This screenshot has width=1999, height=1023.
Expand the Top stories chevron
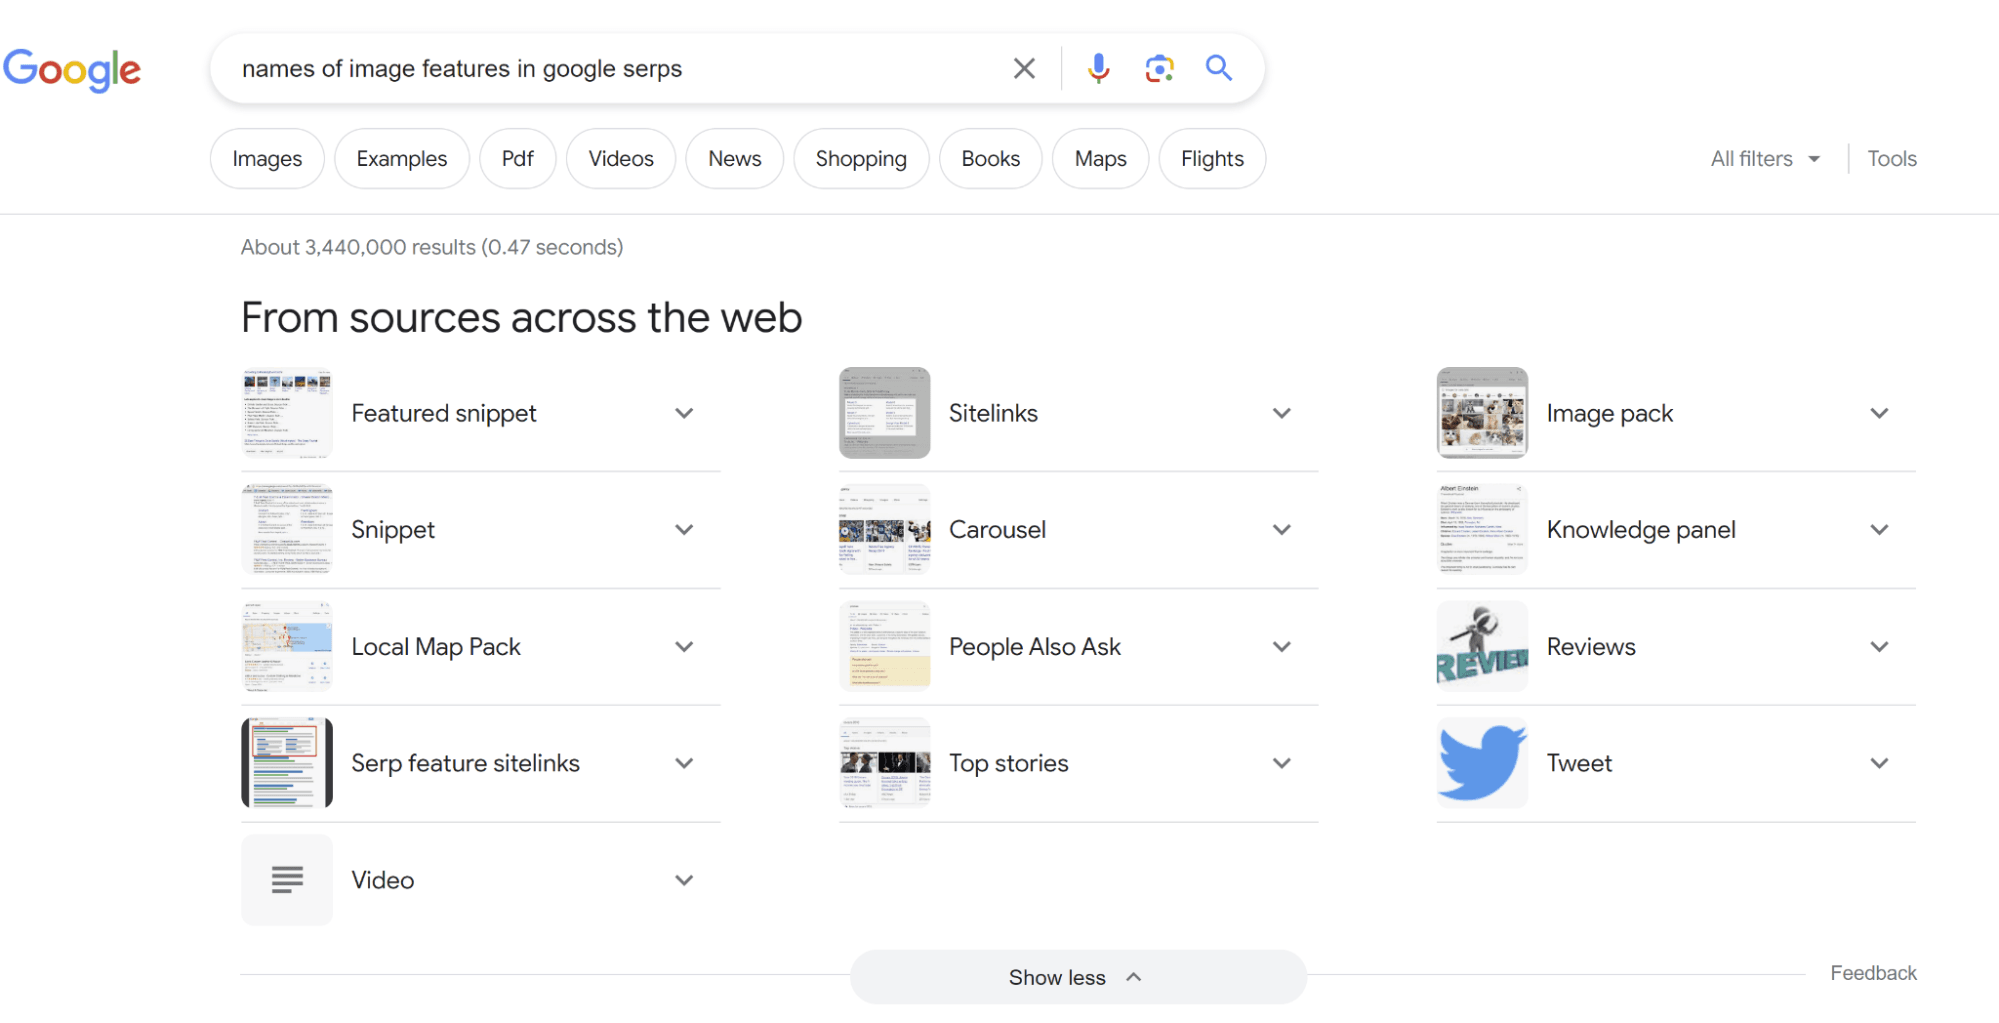click(1281, 763)
